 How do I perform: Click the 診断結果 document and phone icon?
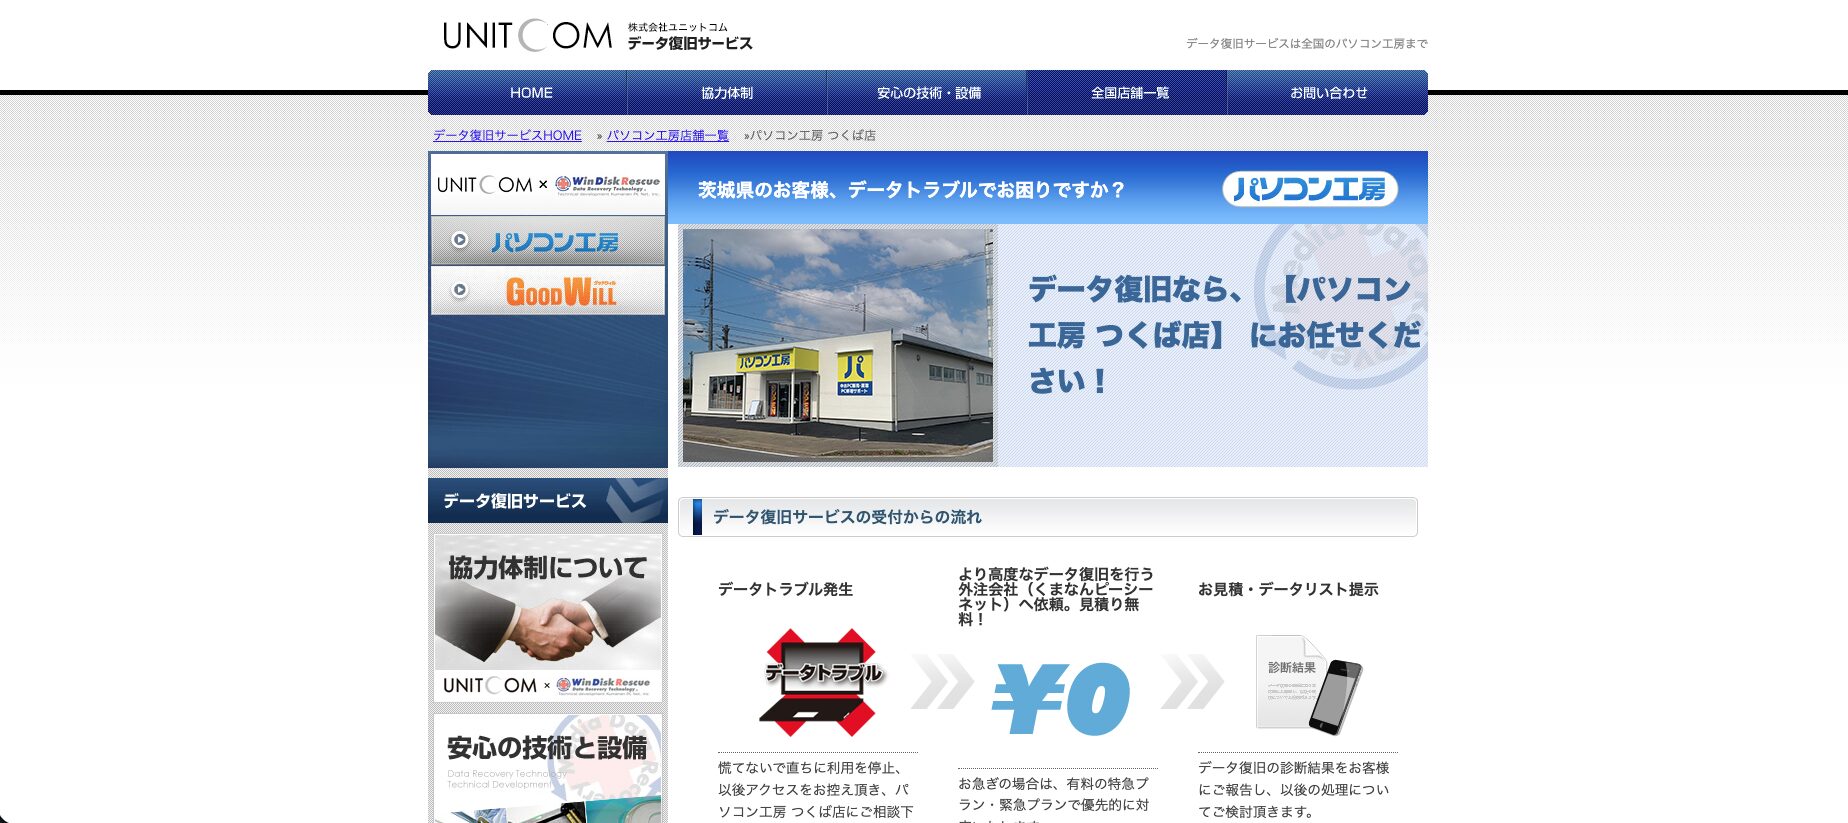point(1308,685)
